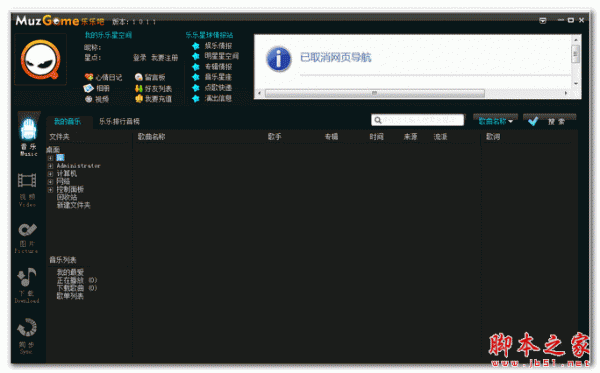Click the web panel horizontal scrollbar thumb
Viewport: 600px width, 373px height.
[x=375, y=93]
